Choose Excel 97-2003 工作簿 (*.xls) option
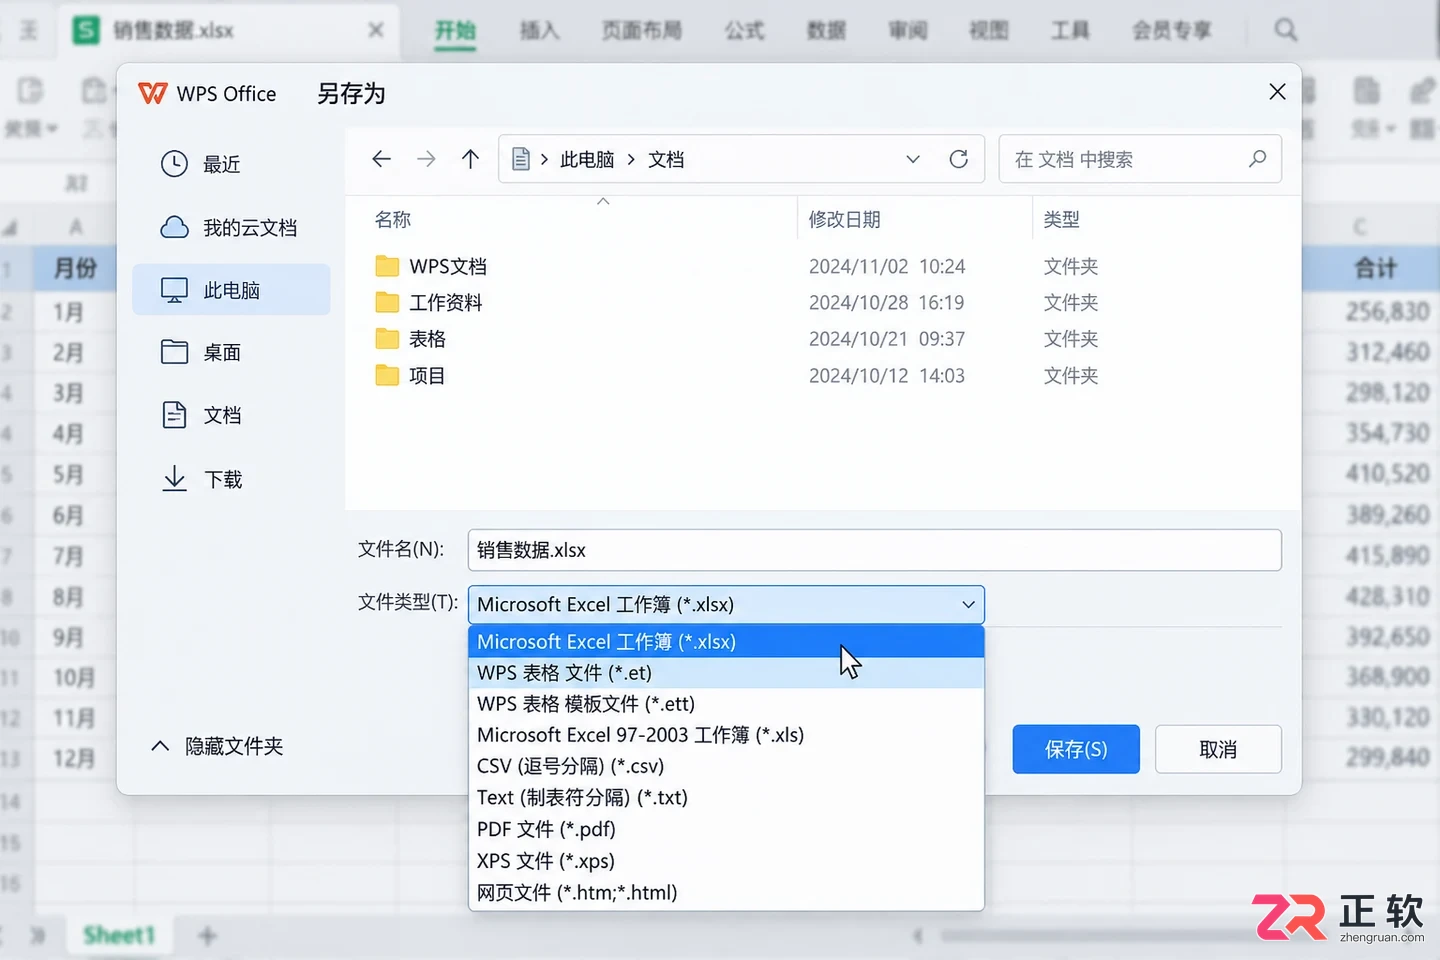Screen dimensions: 1440x960 tap(726, 735)
